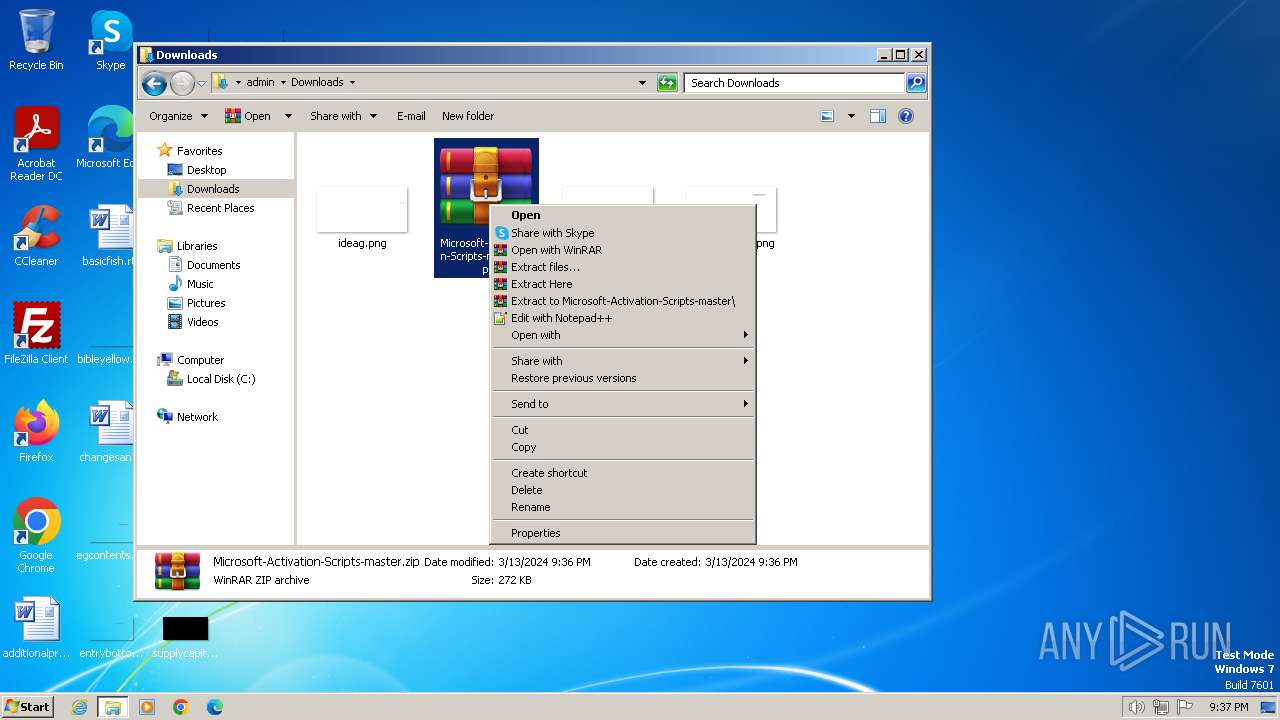Select Desktop in navigation pane

206,170
